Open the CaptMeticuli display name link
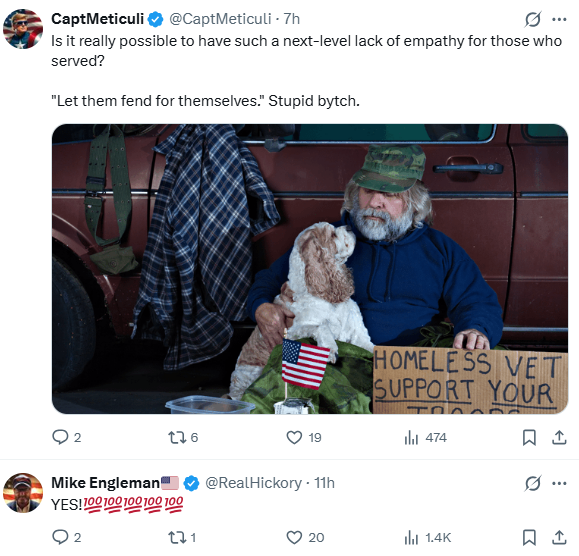 pyautogui.click(x=97, y=19)
